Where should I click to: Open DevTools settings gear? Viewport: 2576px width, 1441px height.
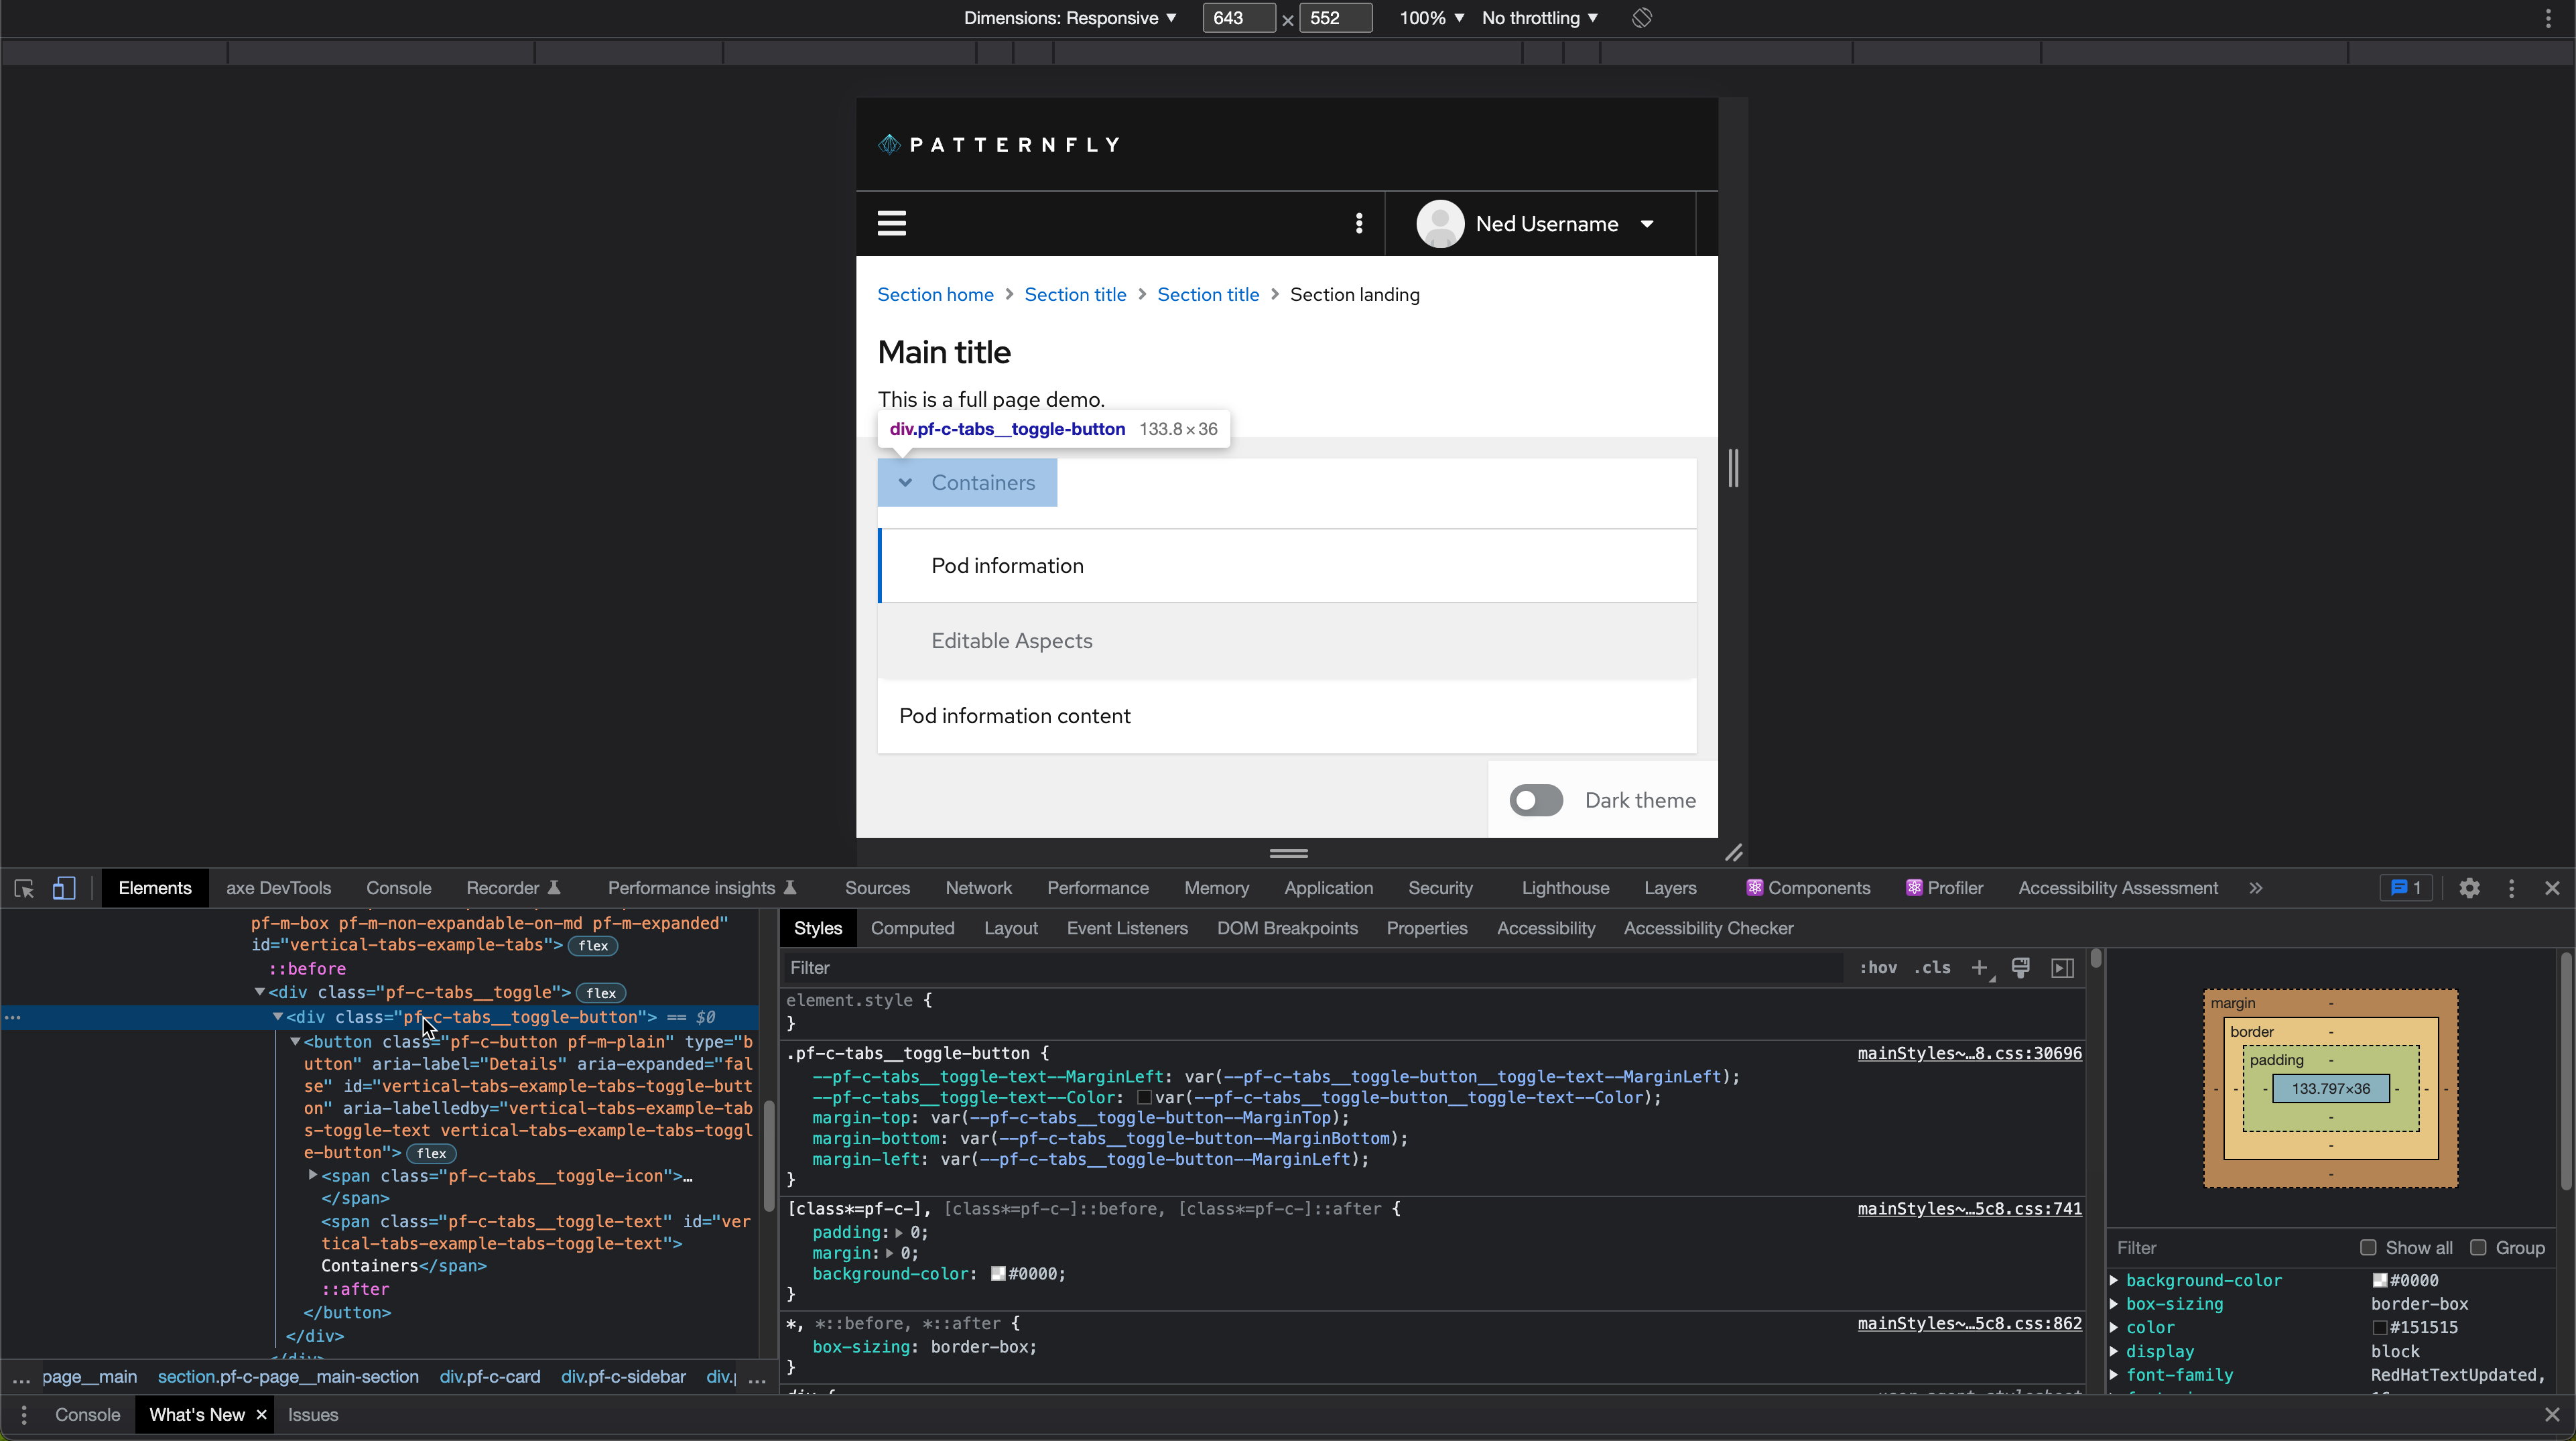pyautogui.click(x=2469, y=888)
